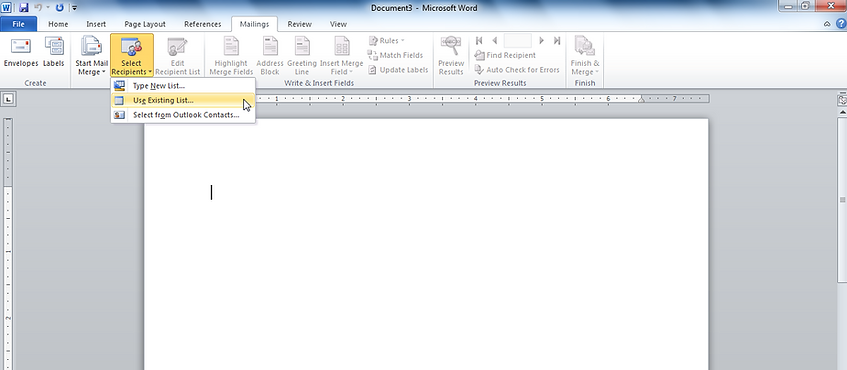Open the Undo history dropdown arrow
The width and height of the screenshot is (847, 370).
tap(48, 8)
